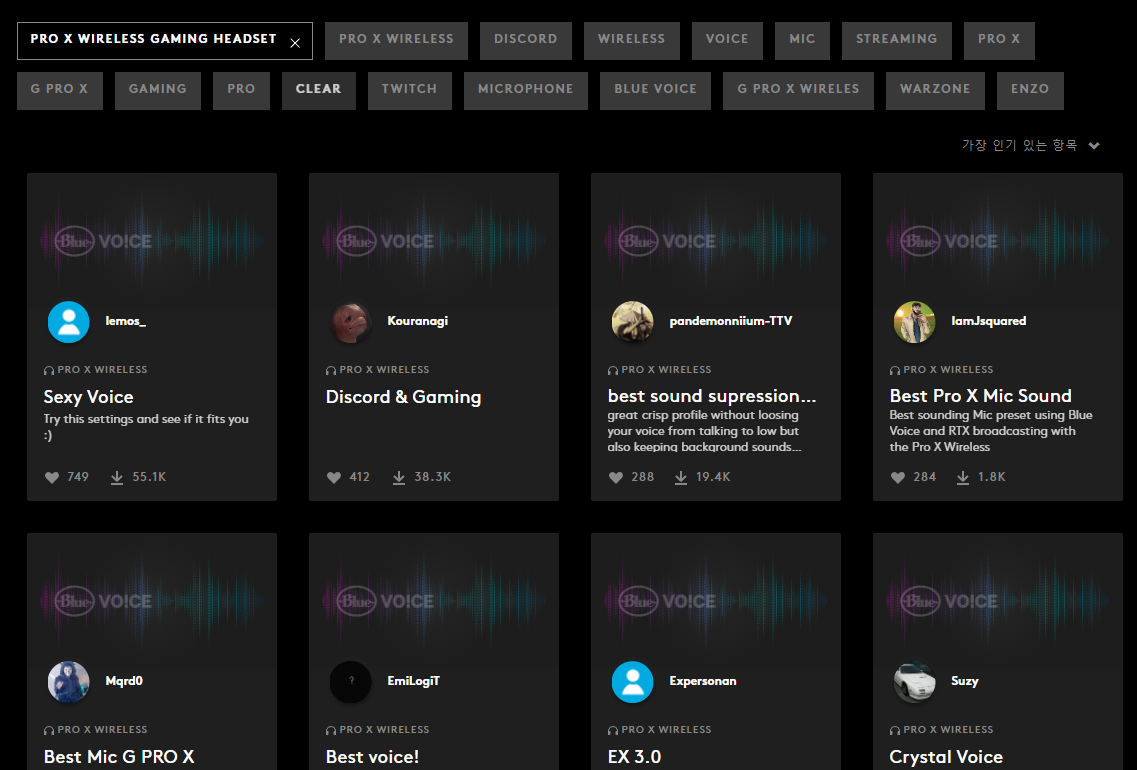The height and width of the screenshot is (770, 1137).
Task: Open the Crystal Voice preset
Action: tap(946, 756)
